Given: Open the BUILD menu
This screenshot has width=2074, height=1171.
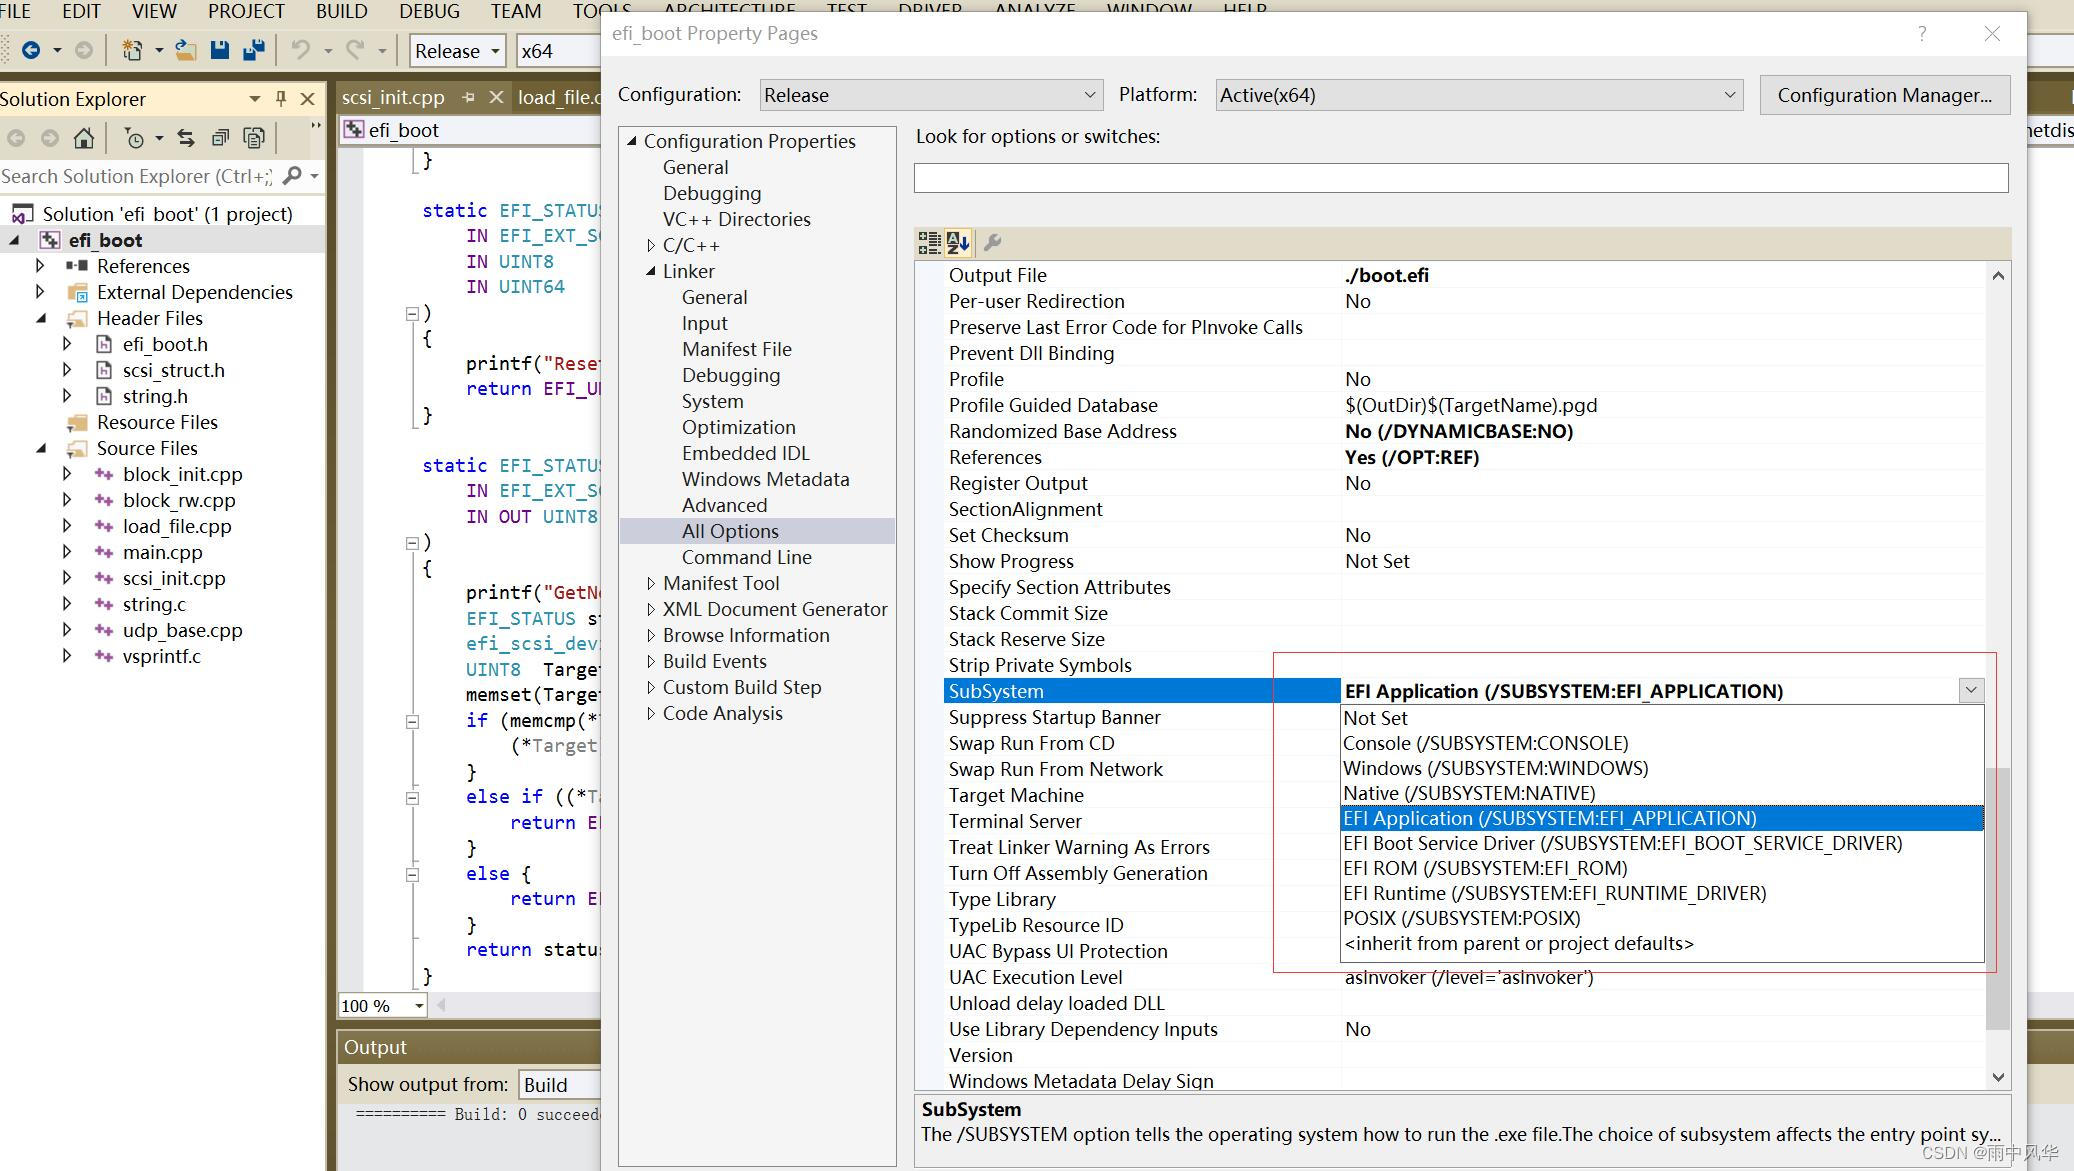Looking at the screenshot, I should pos(341,11).
